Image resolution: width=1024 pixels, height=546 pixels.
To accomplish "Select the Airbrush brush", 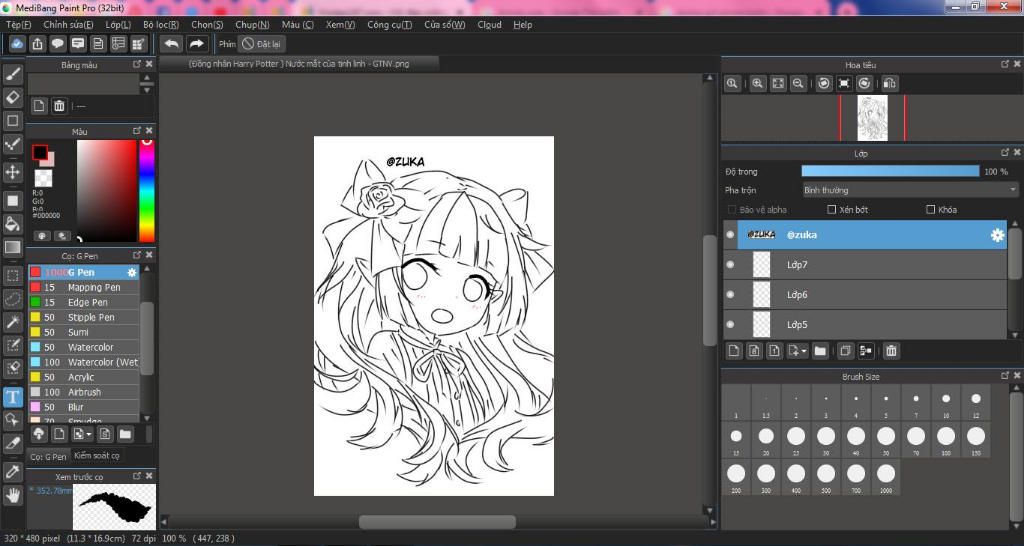I will coord(84,392).
